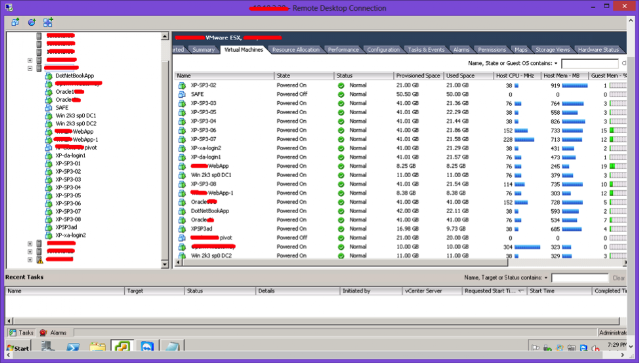Click the red Alarms icon in status bar

coord(43,333)
